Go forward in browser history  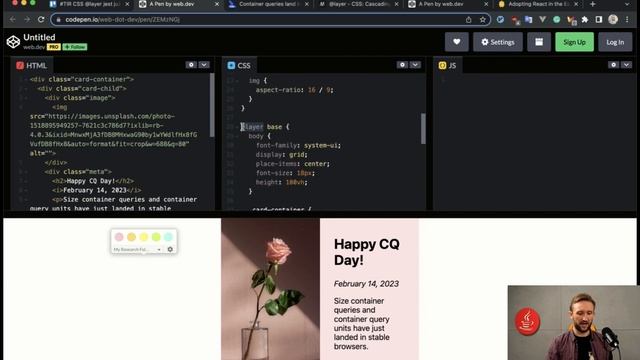click(x=27, y=19)
